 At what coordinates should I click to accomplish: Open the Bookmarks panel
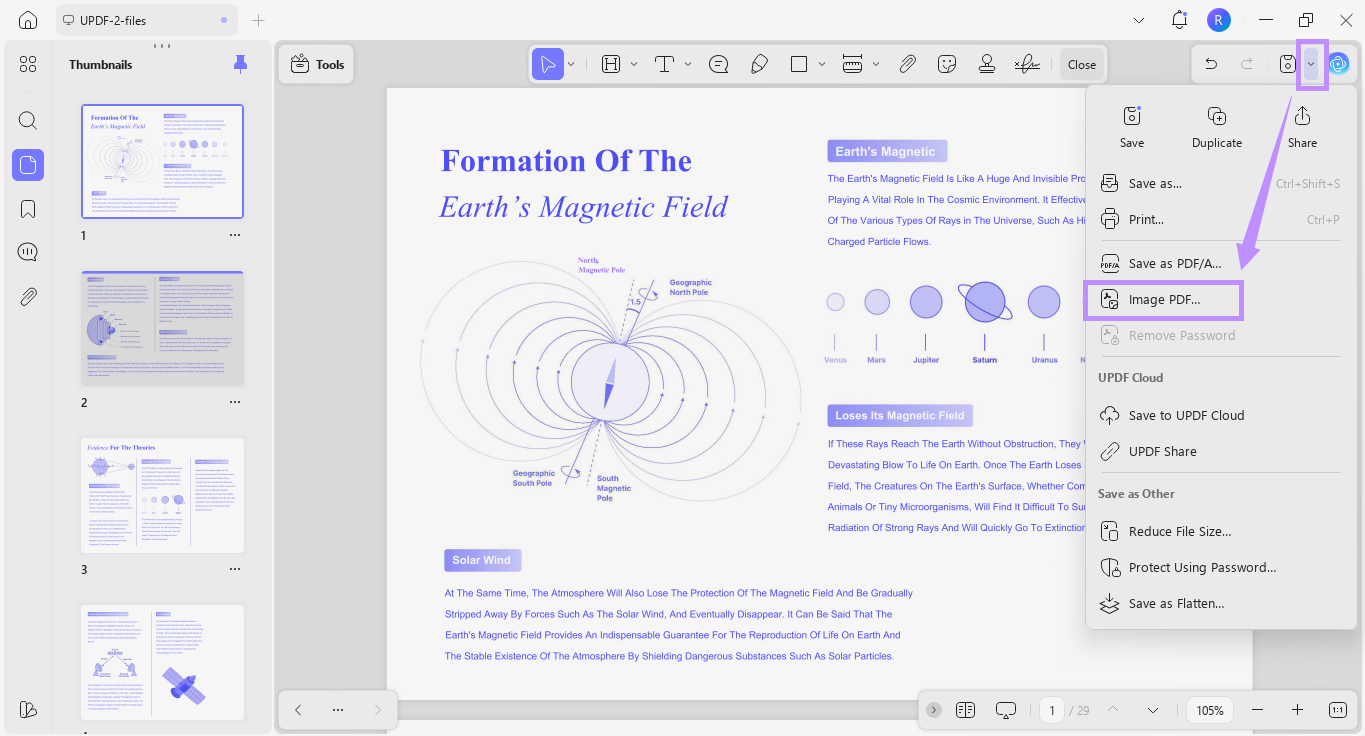[27, 208]
